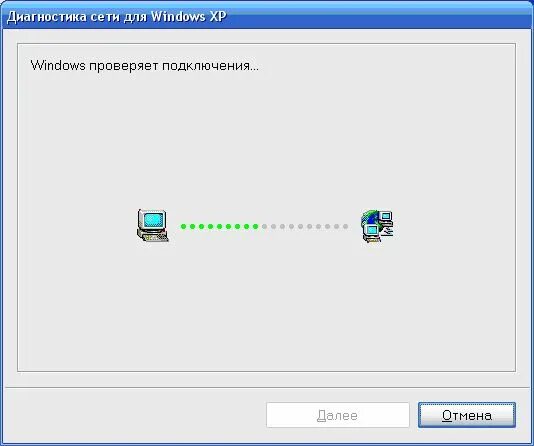The width and height of the screenshot is (534, 446).
Task: Click the cyan monitor screen of the local computer icon
Action: click(x=154, y=220)
